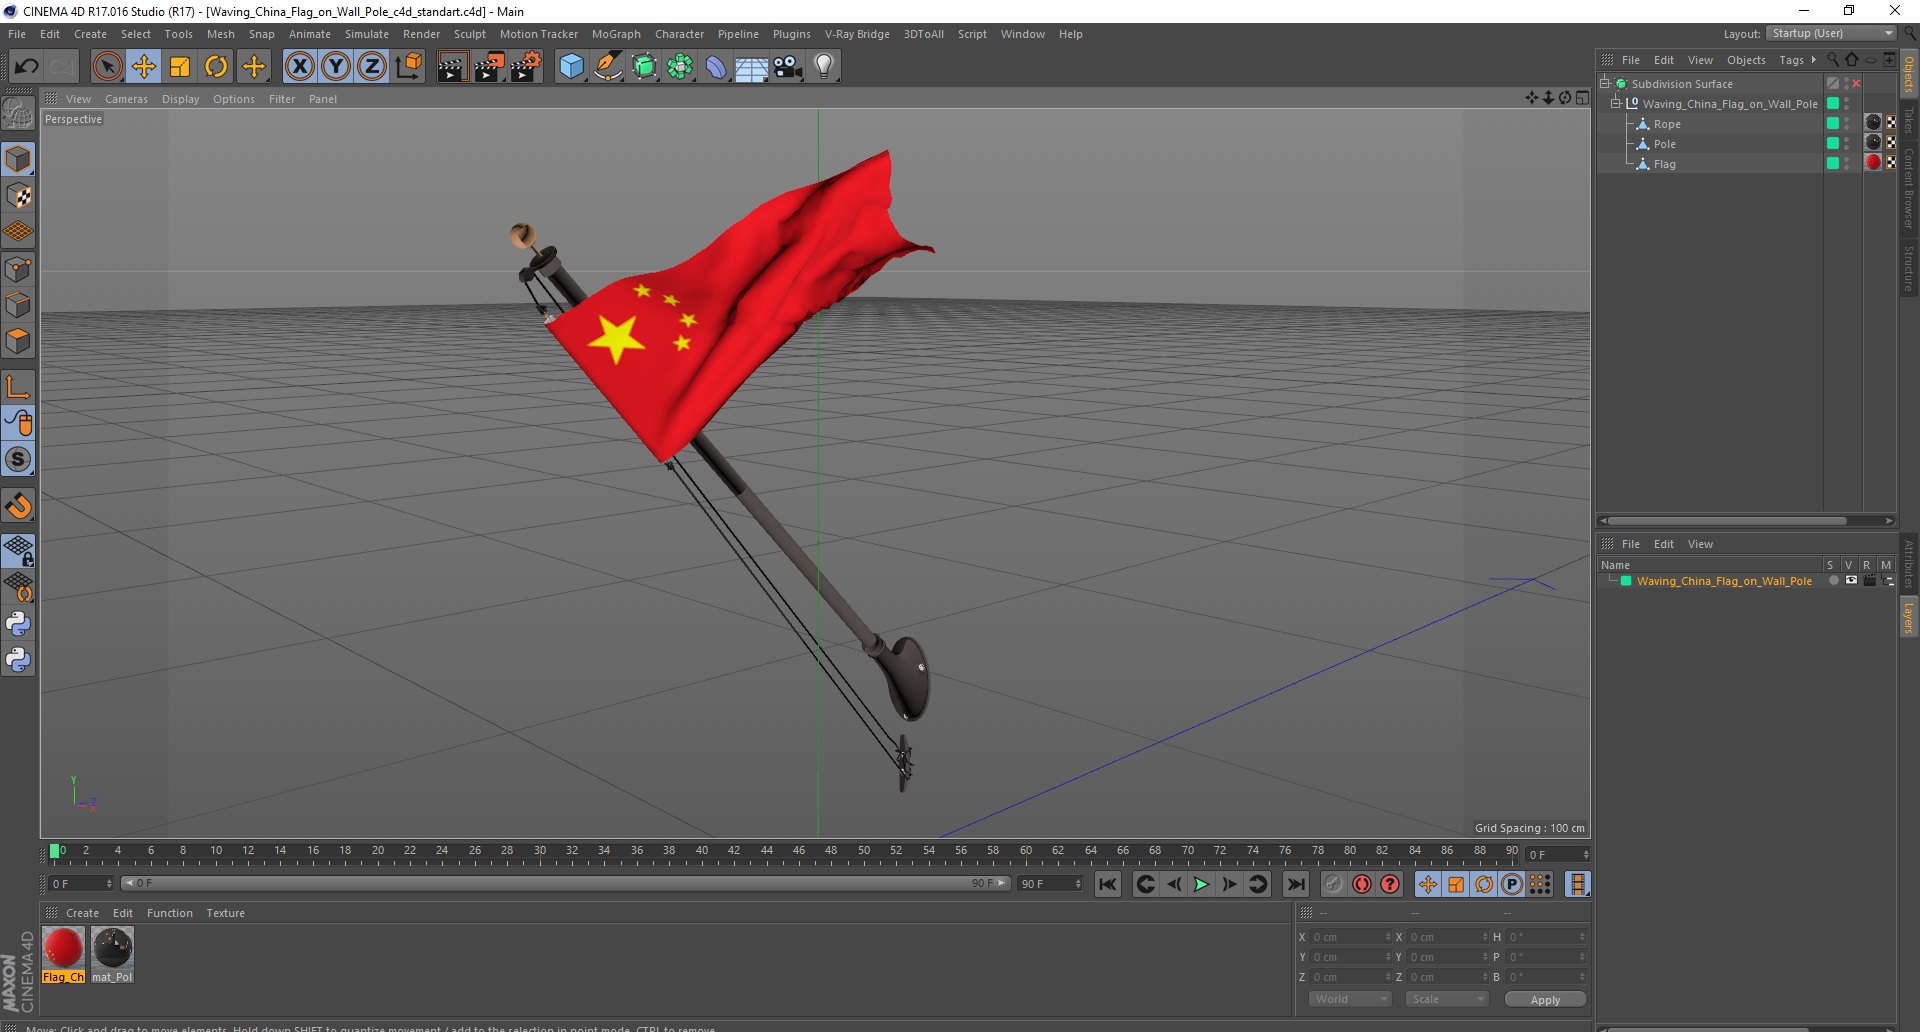Screen dimensions: 1922x1032
Task: Select the Pole object
Action: 1664,144
